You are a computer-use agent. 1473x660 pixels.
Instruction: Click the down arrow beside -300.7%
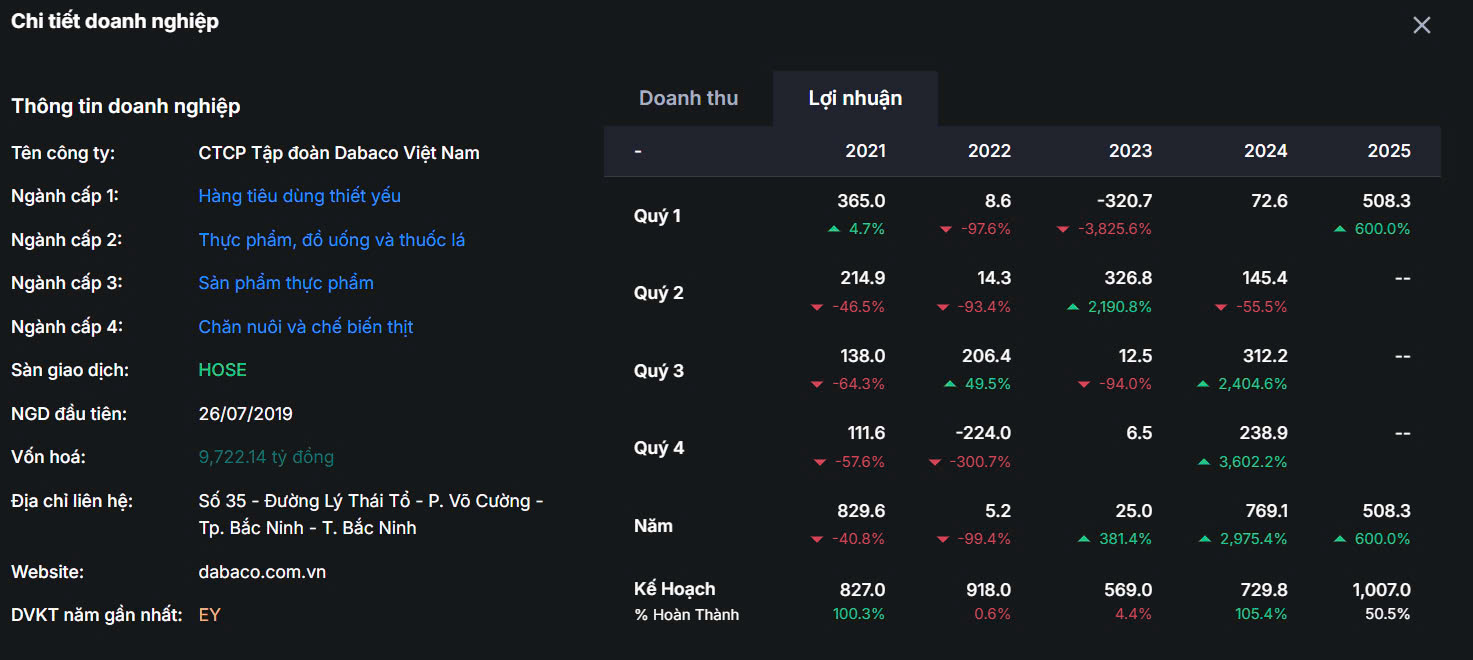[x=935, y=462]
